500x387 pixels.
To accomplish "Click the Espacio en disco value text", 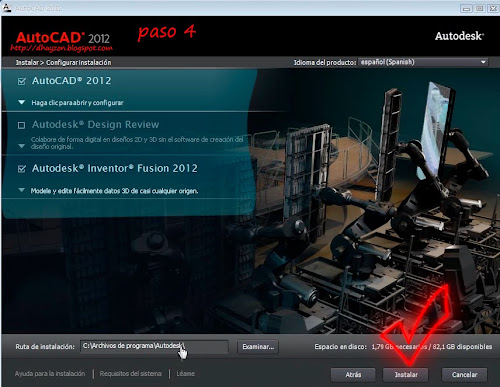I will point(432,347).
